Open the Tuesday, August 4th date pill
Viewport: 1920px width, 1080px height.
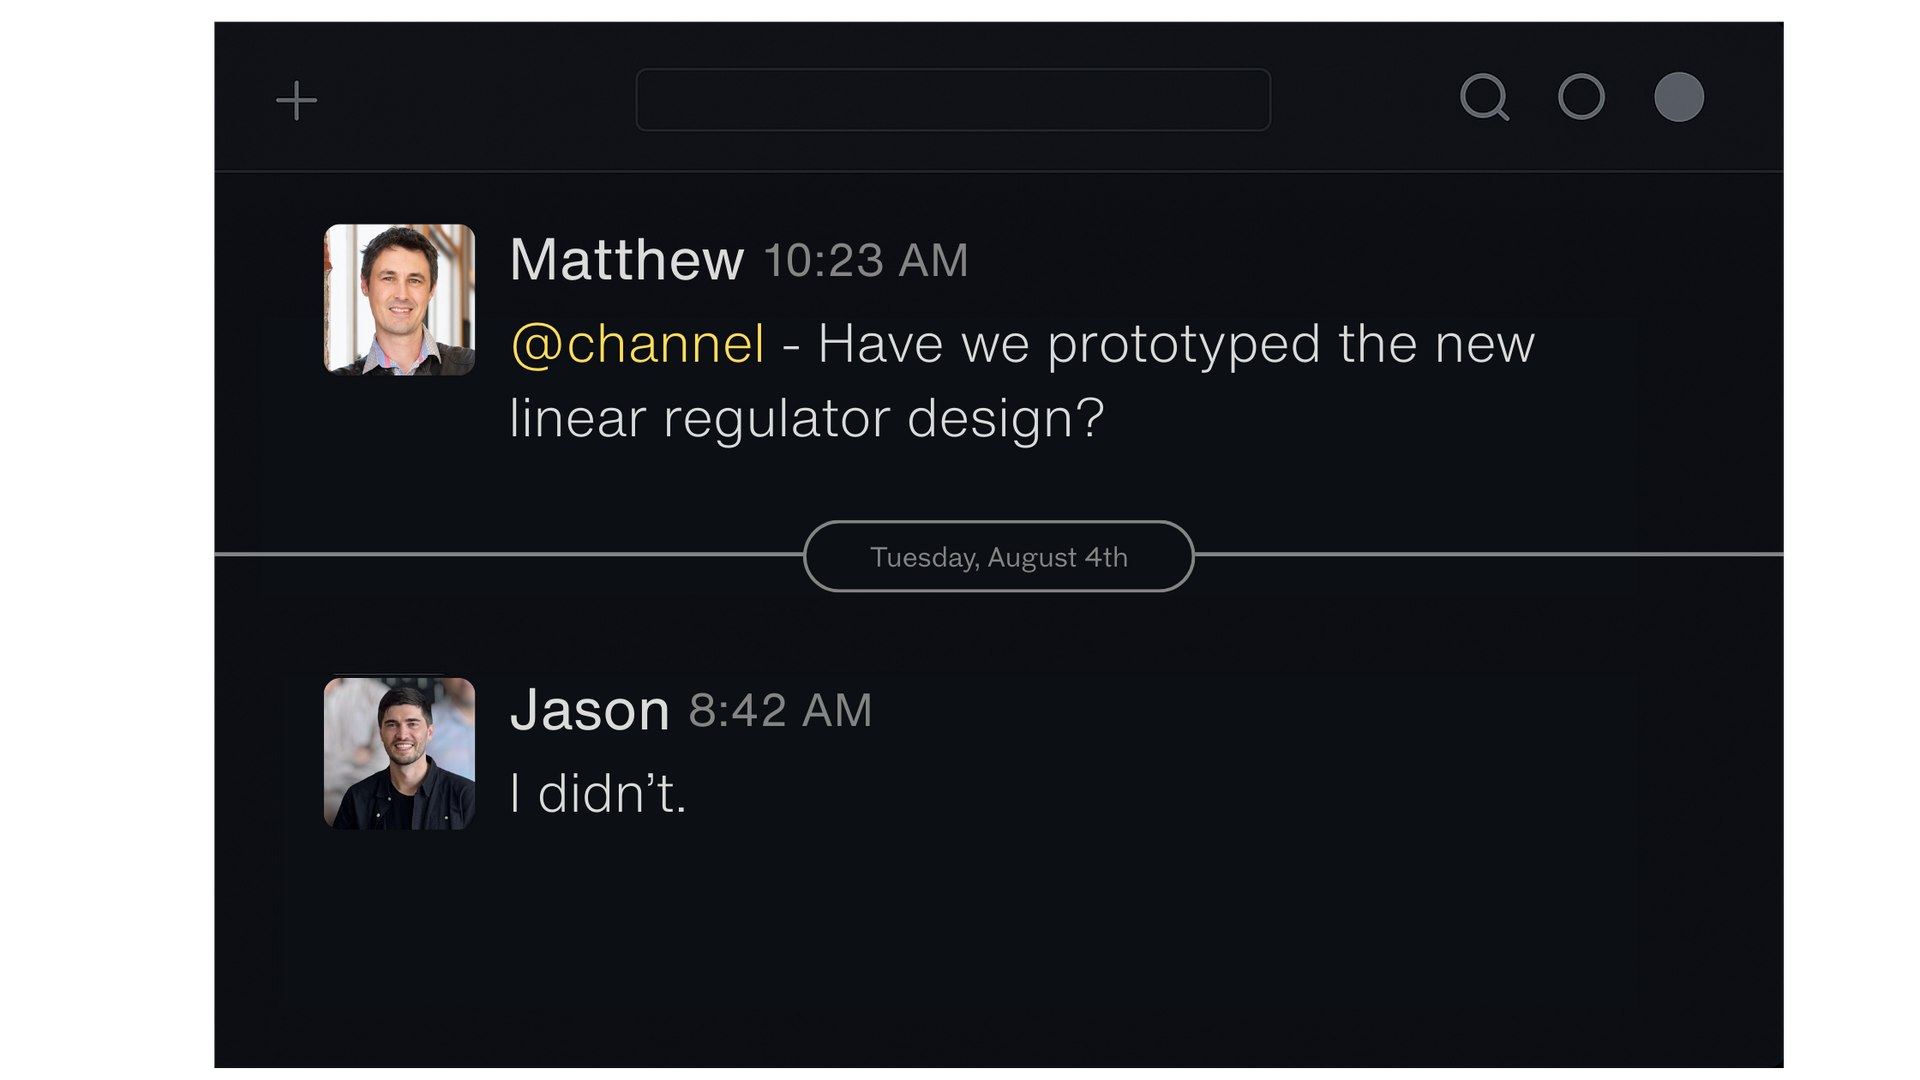click(998, 557)
